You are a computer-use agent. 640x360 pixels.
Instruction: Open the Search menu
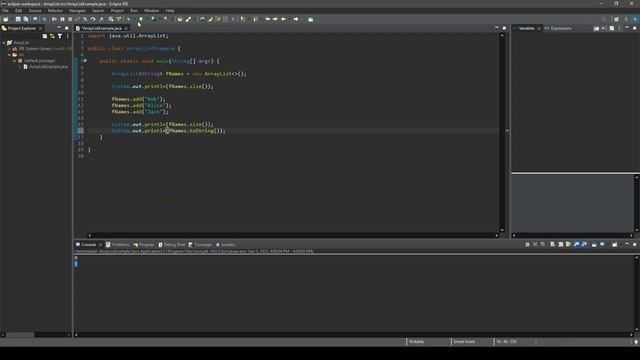coord(98,11)
